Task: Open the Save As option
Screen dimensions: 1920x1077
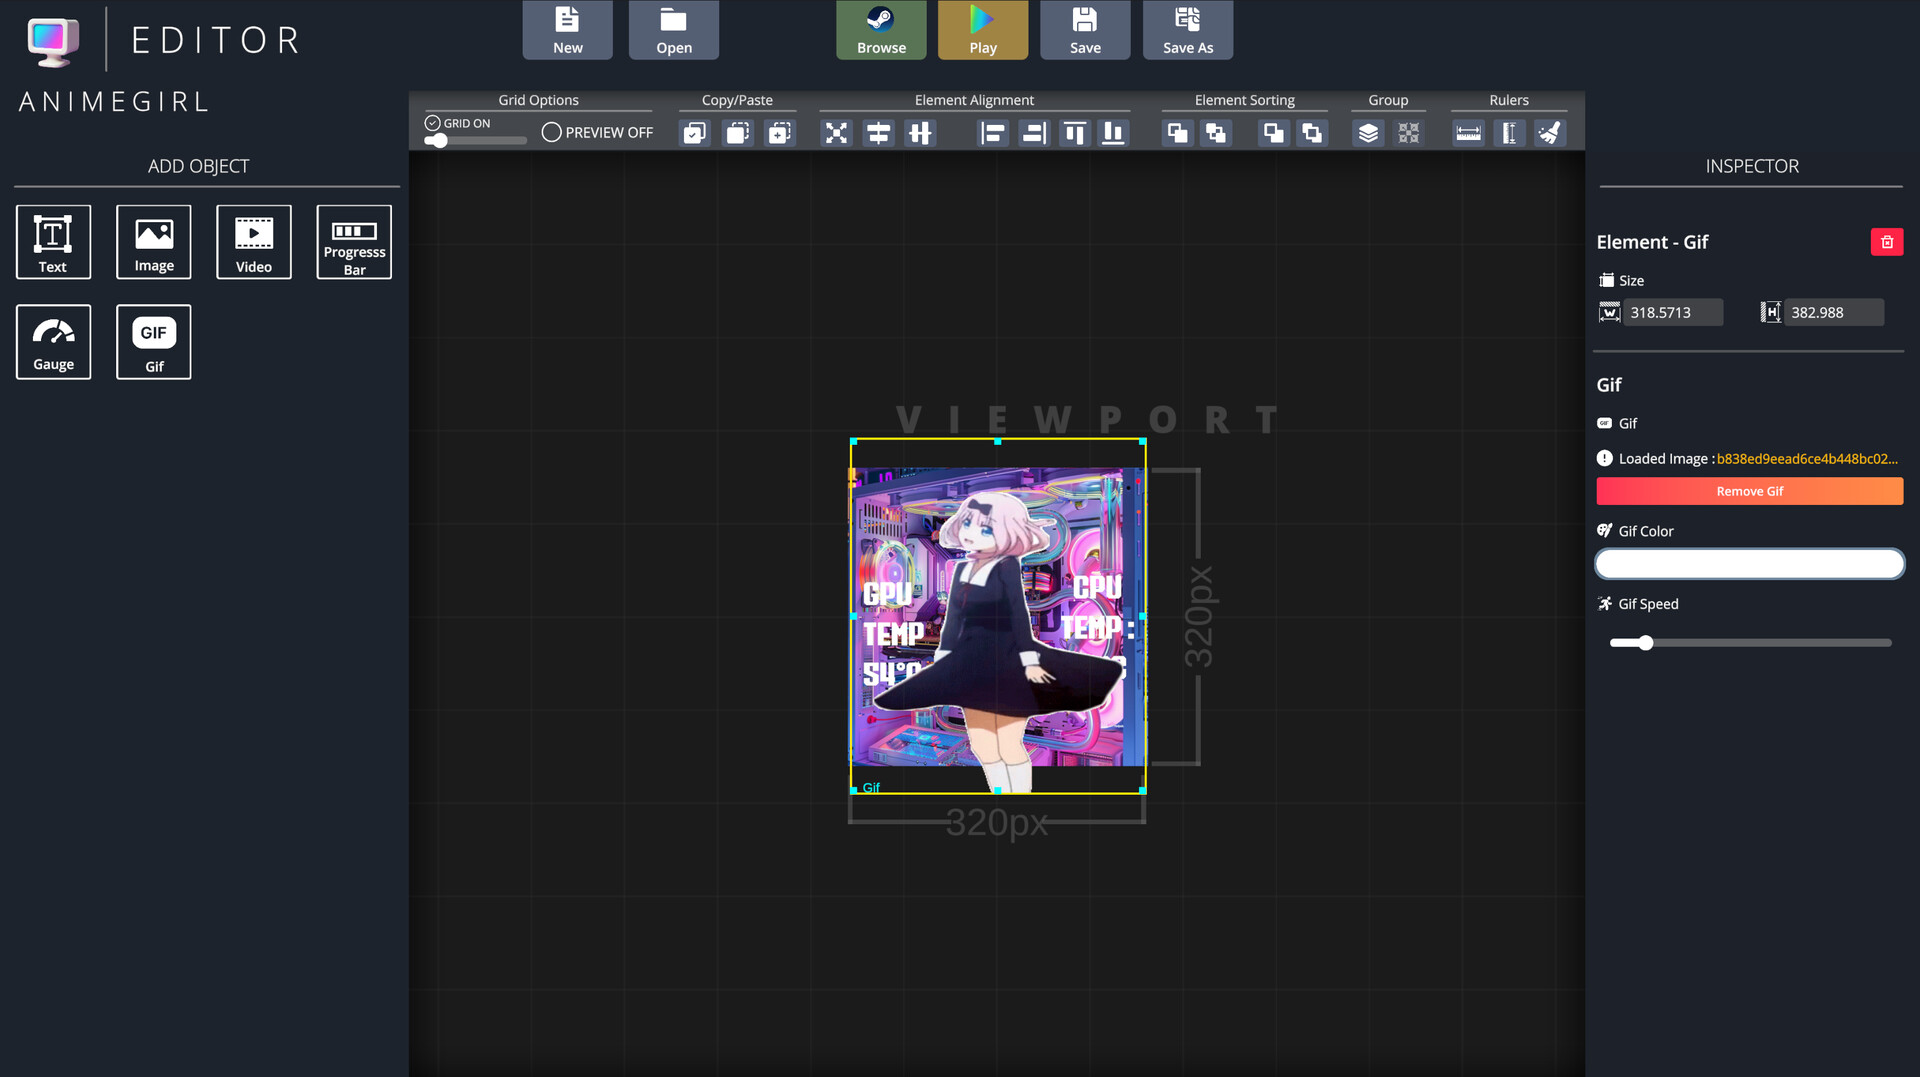Action: (x=1188, y=30)
